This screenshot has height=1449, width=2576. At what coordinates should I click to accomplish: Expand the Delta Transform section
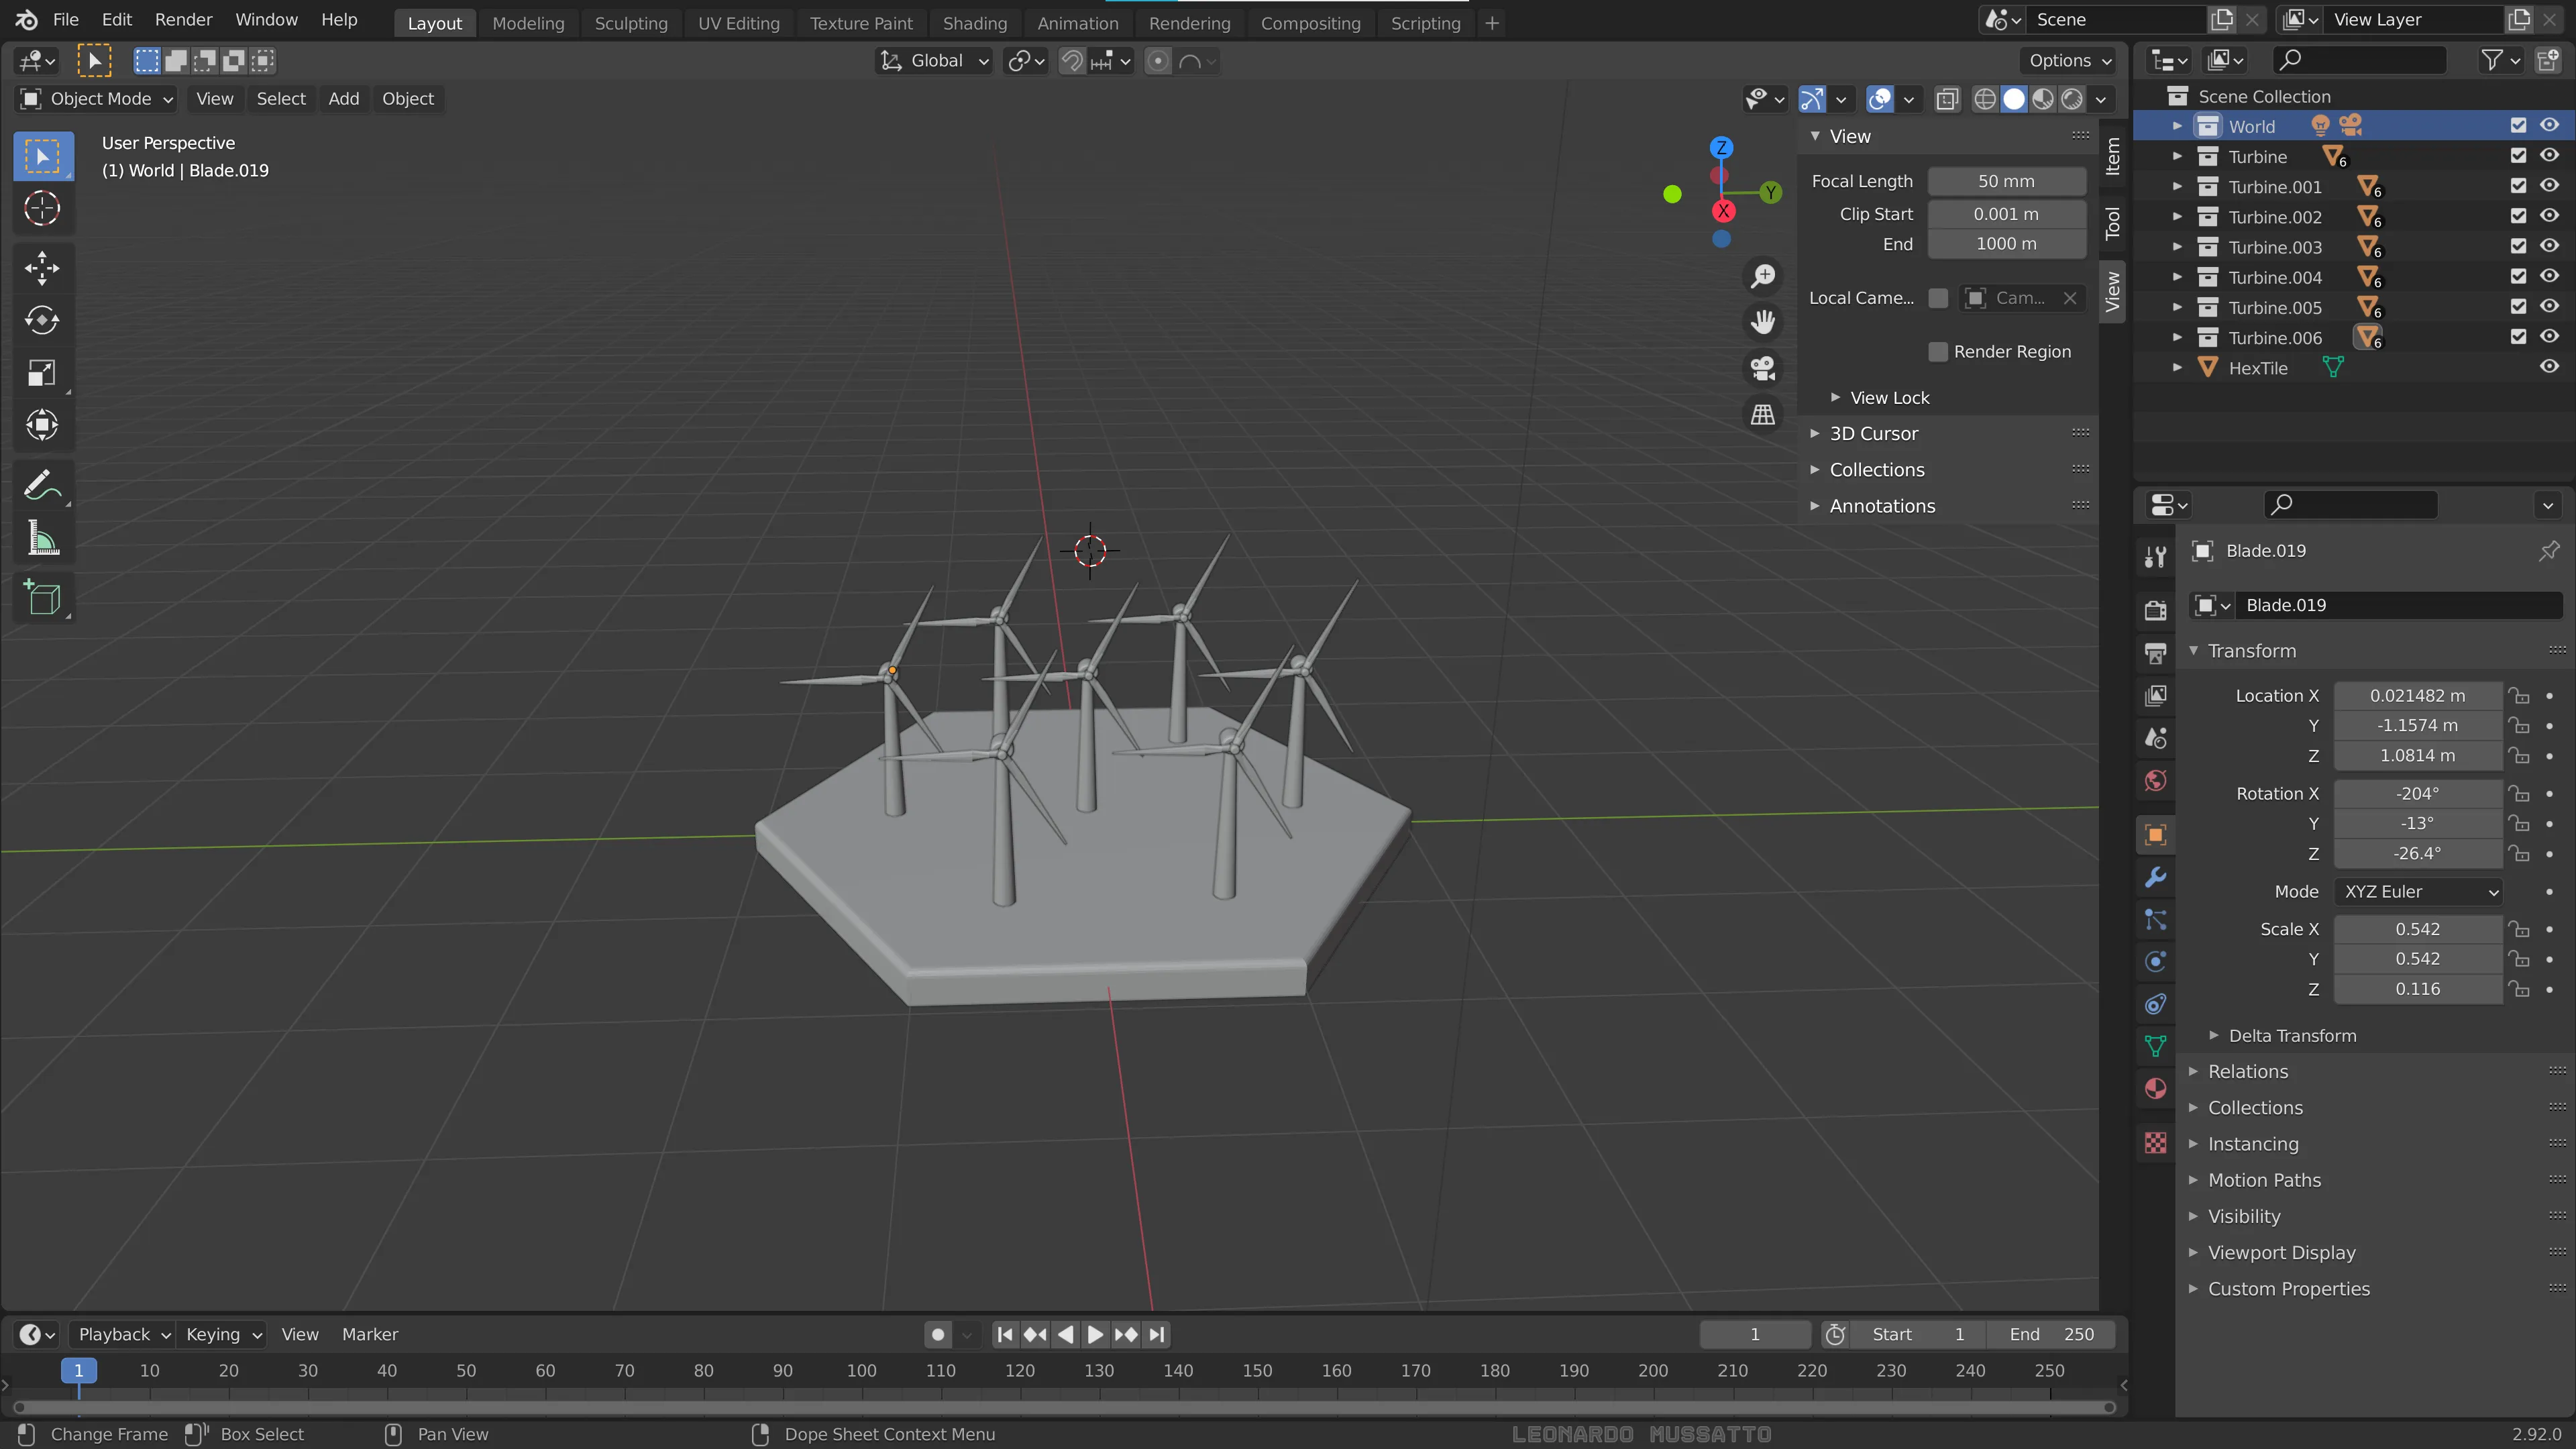pyautogui.click(x=2293, y=1035)
